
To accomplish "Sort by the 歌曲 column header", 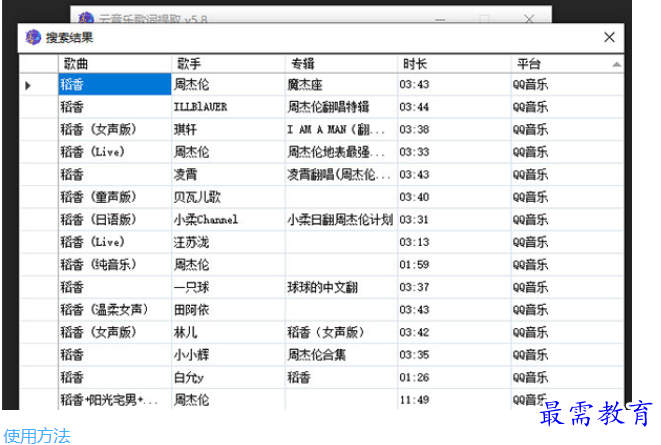I will tap(115, 64).
